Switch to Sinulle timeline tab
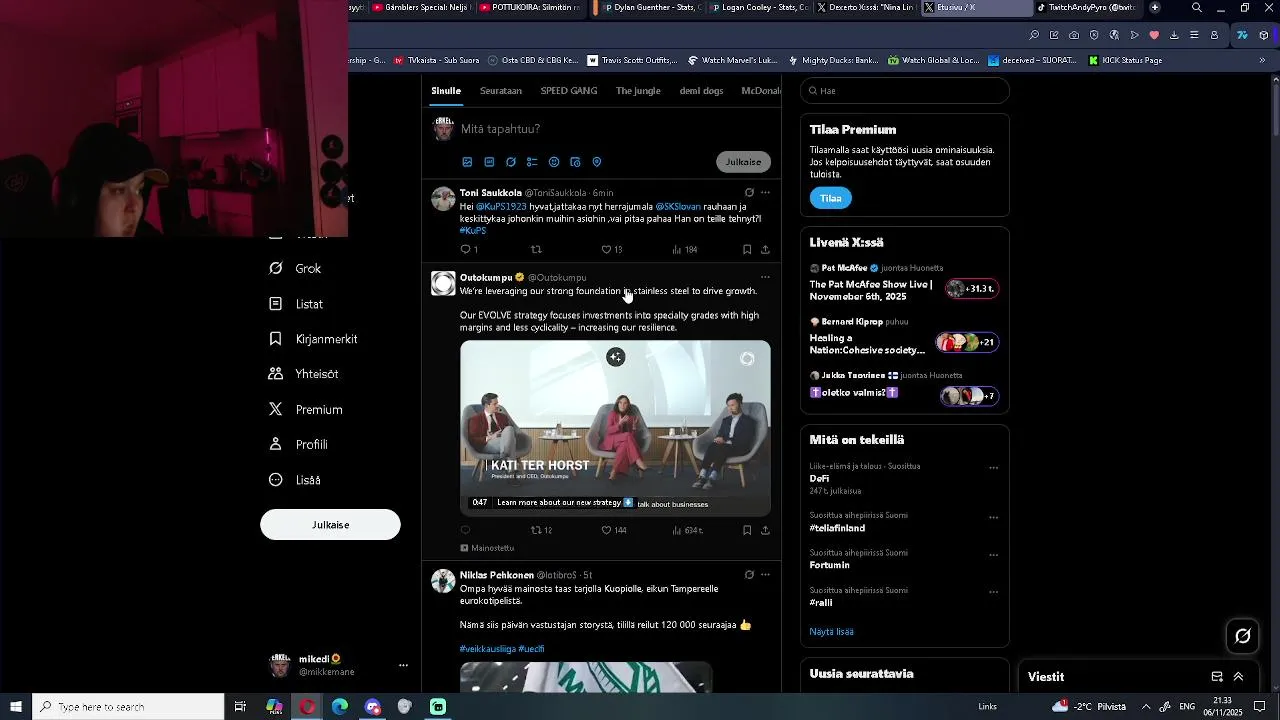Viewport: 1280px width, 720px height. pyautogui.click(x=446, y=91)
